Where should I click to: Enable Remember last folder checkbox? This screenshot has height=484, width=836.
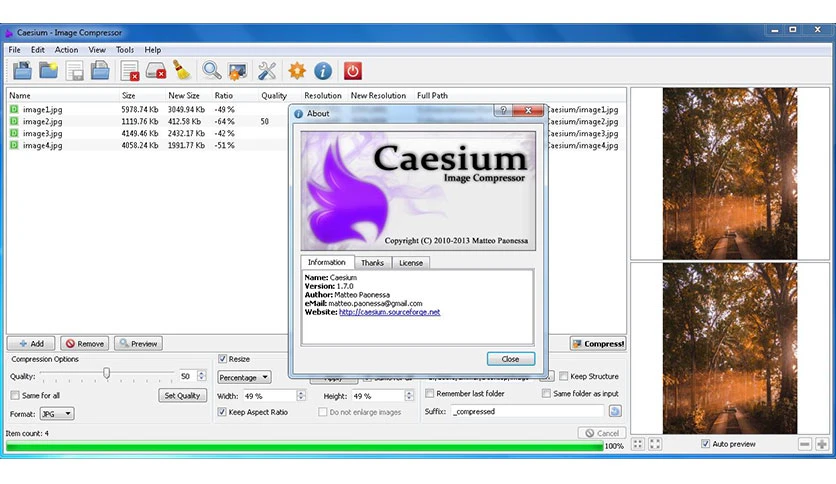pyautogui.click(x=429, y=393)
